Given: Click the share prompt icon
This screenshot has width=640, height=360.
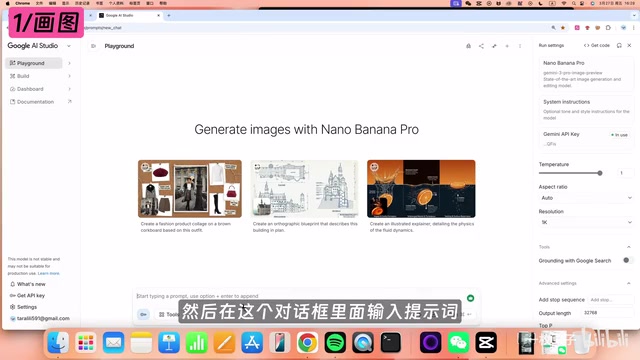Looking at the screenshot, I should 481,46.
